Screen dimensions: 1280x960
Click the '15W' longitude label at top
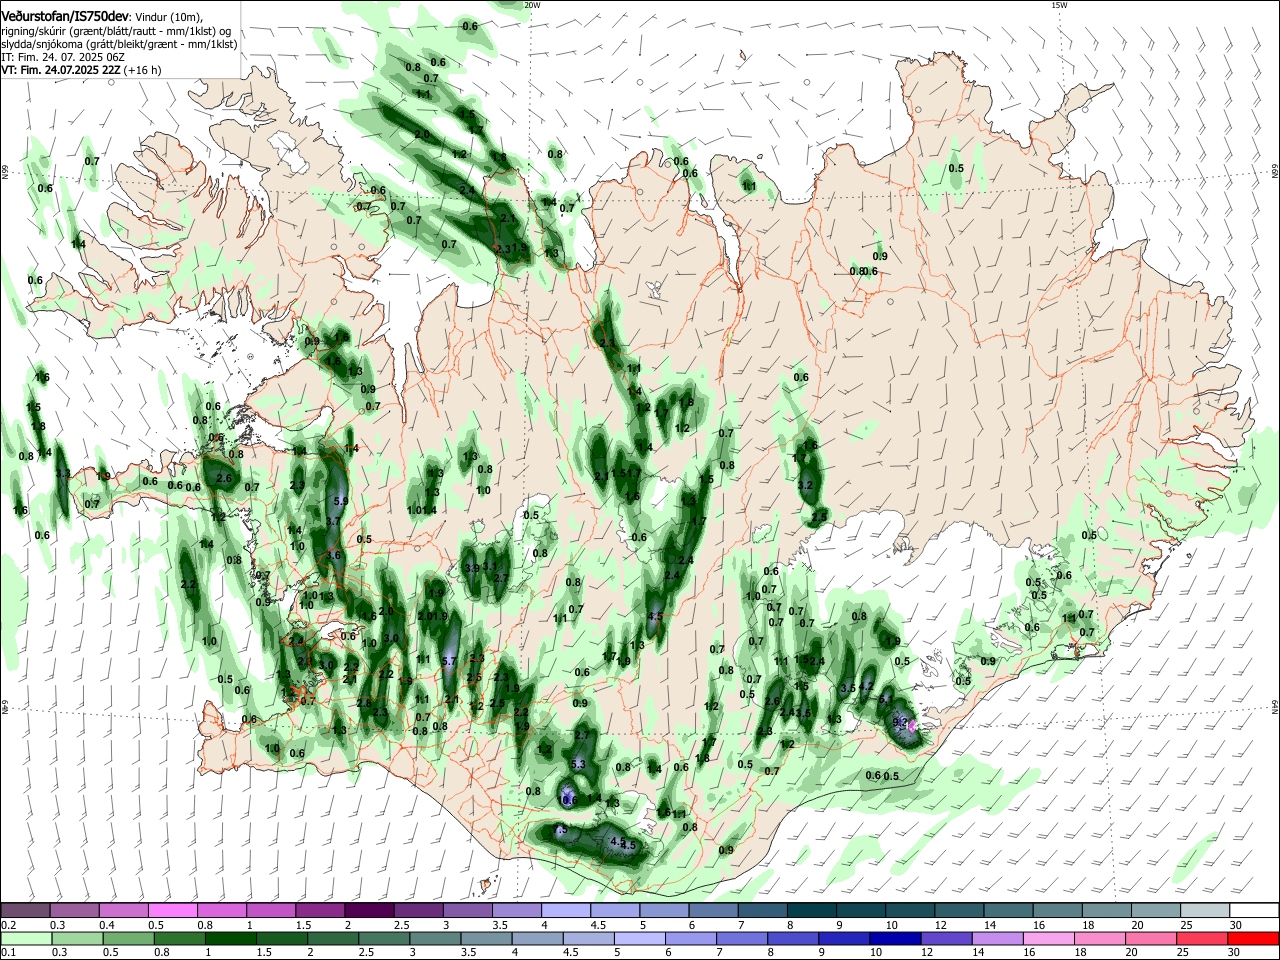1059,5
